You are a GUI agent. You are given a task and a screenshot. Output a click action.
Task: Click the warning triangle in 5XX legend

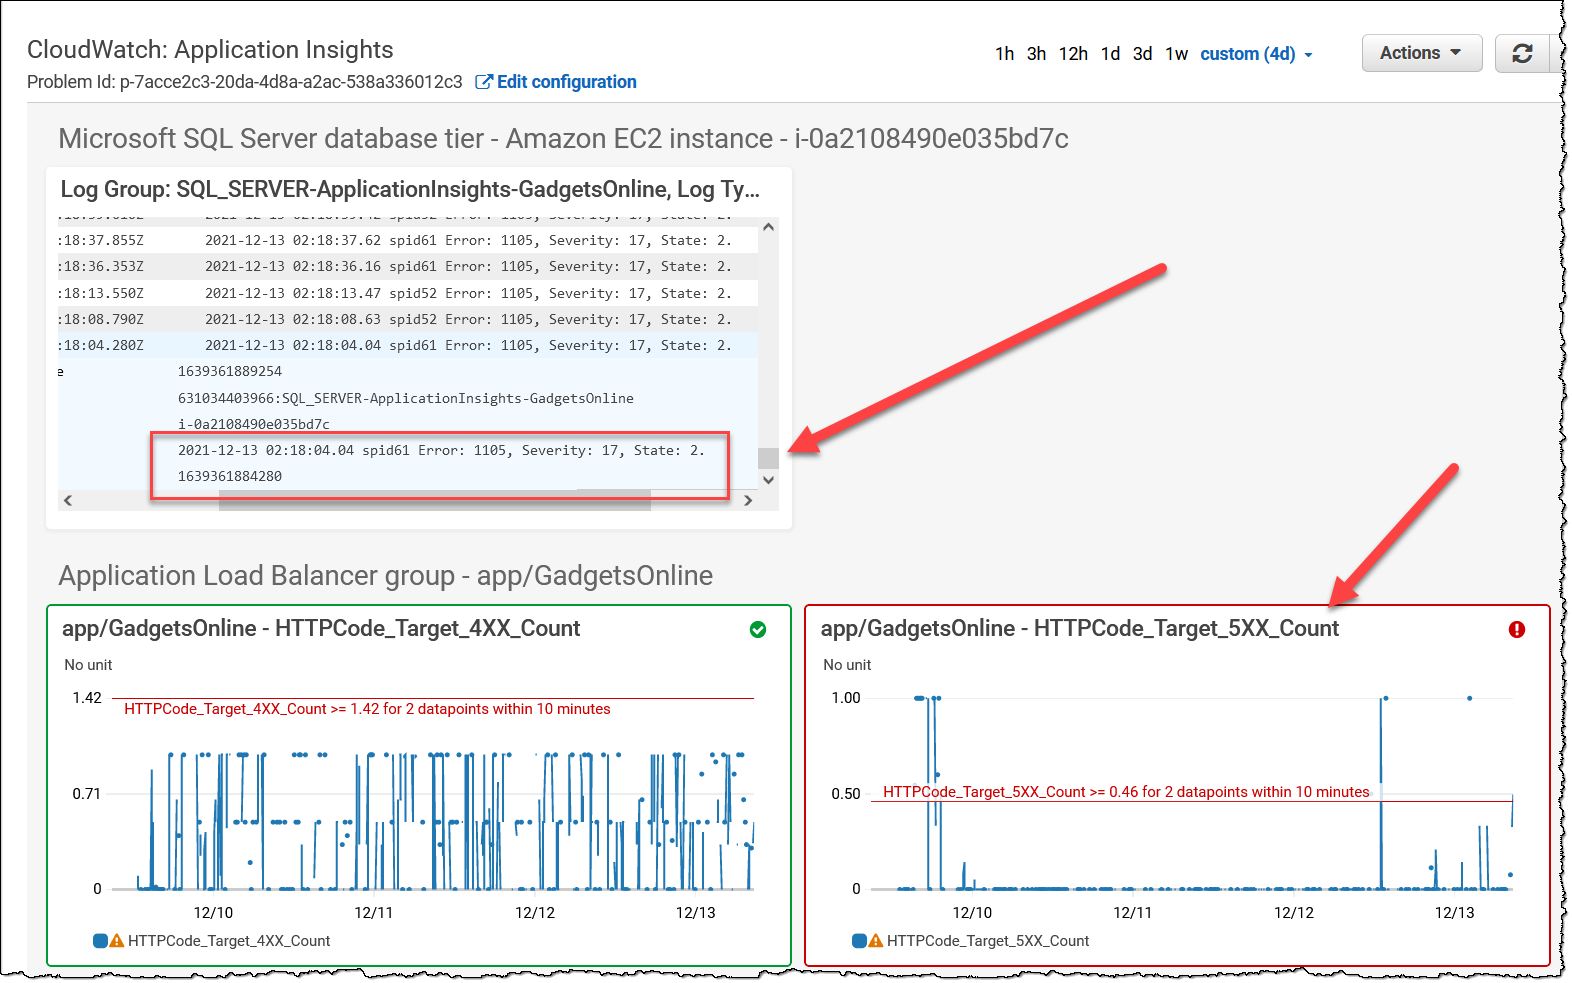pyautogui.click(x=876, y=941)
